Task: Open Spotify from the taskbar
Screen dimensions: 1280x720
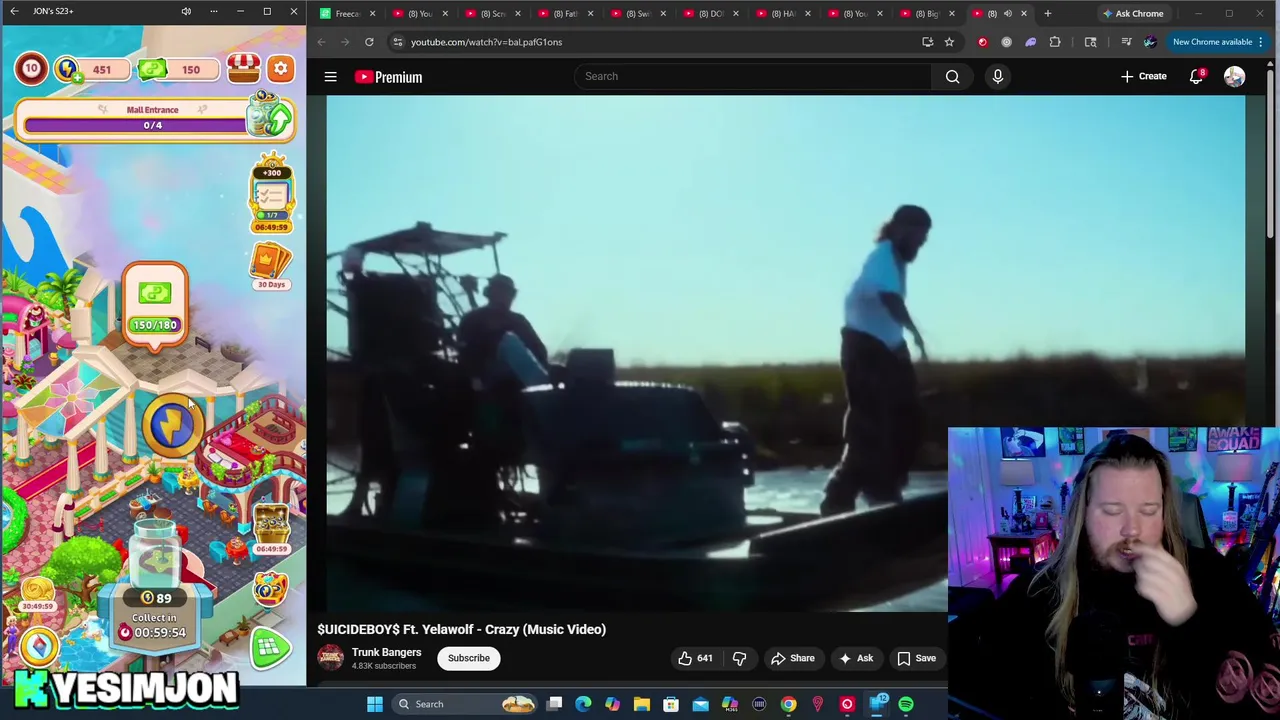Action: (x=906, y=704)
